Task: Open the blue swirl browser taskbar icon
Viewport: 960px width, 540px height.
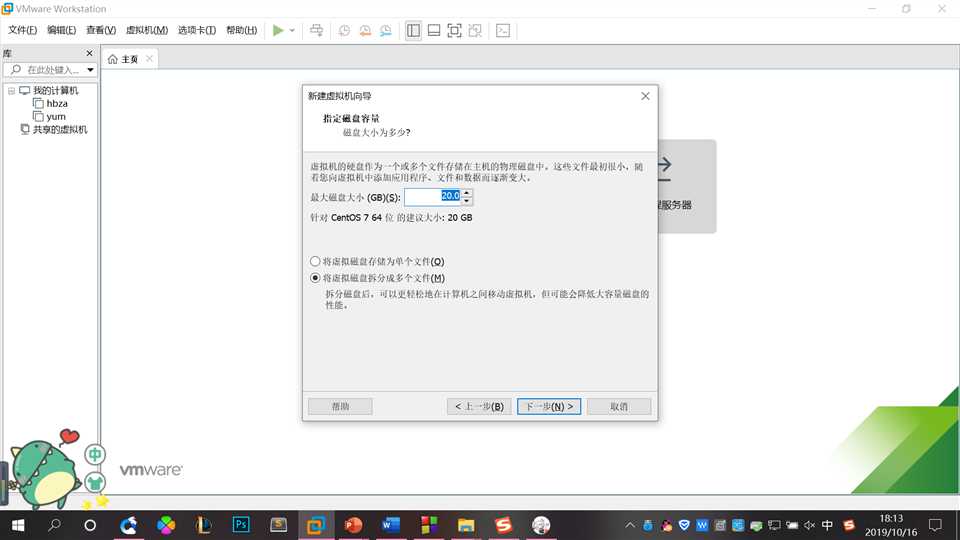Action: (x=129, y=525)
